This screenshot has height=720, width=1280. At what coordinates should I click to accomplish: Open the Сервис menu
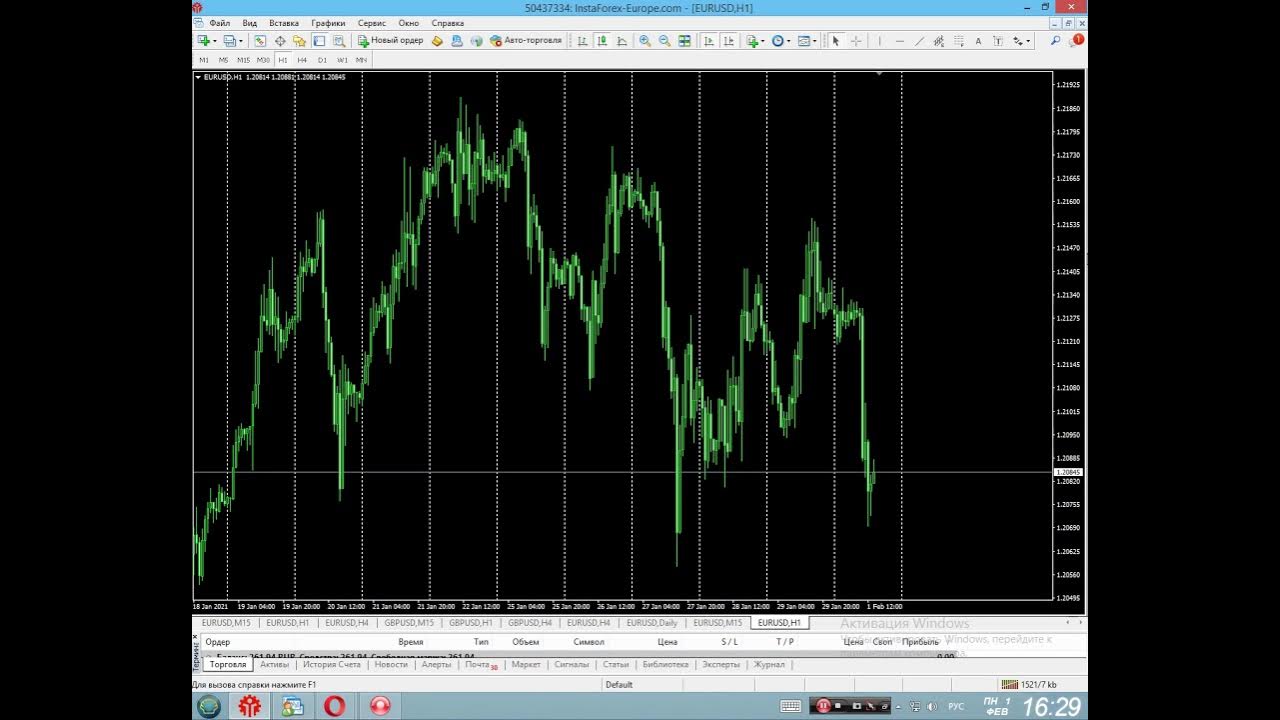(x=371, y=23)
